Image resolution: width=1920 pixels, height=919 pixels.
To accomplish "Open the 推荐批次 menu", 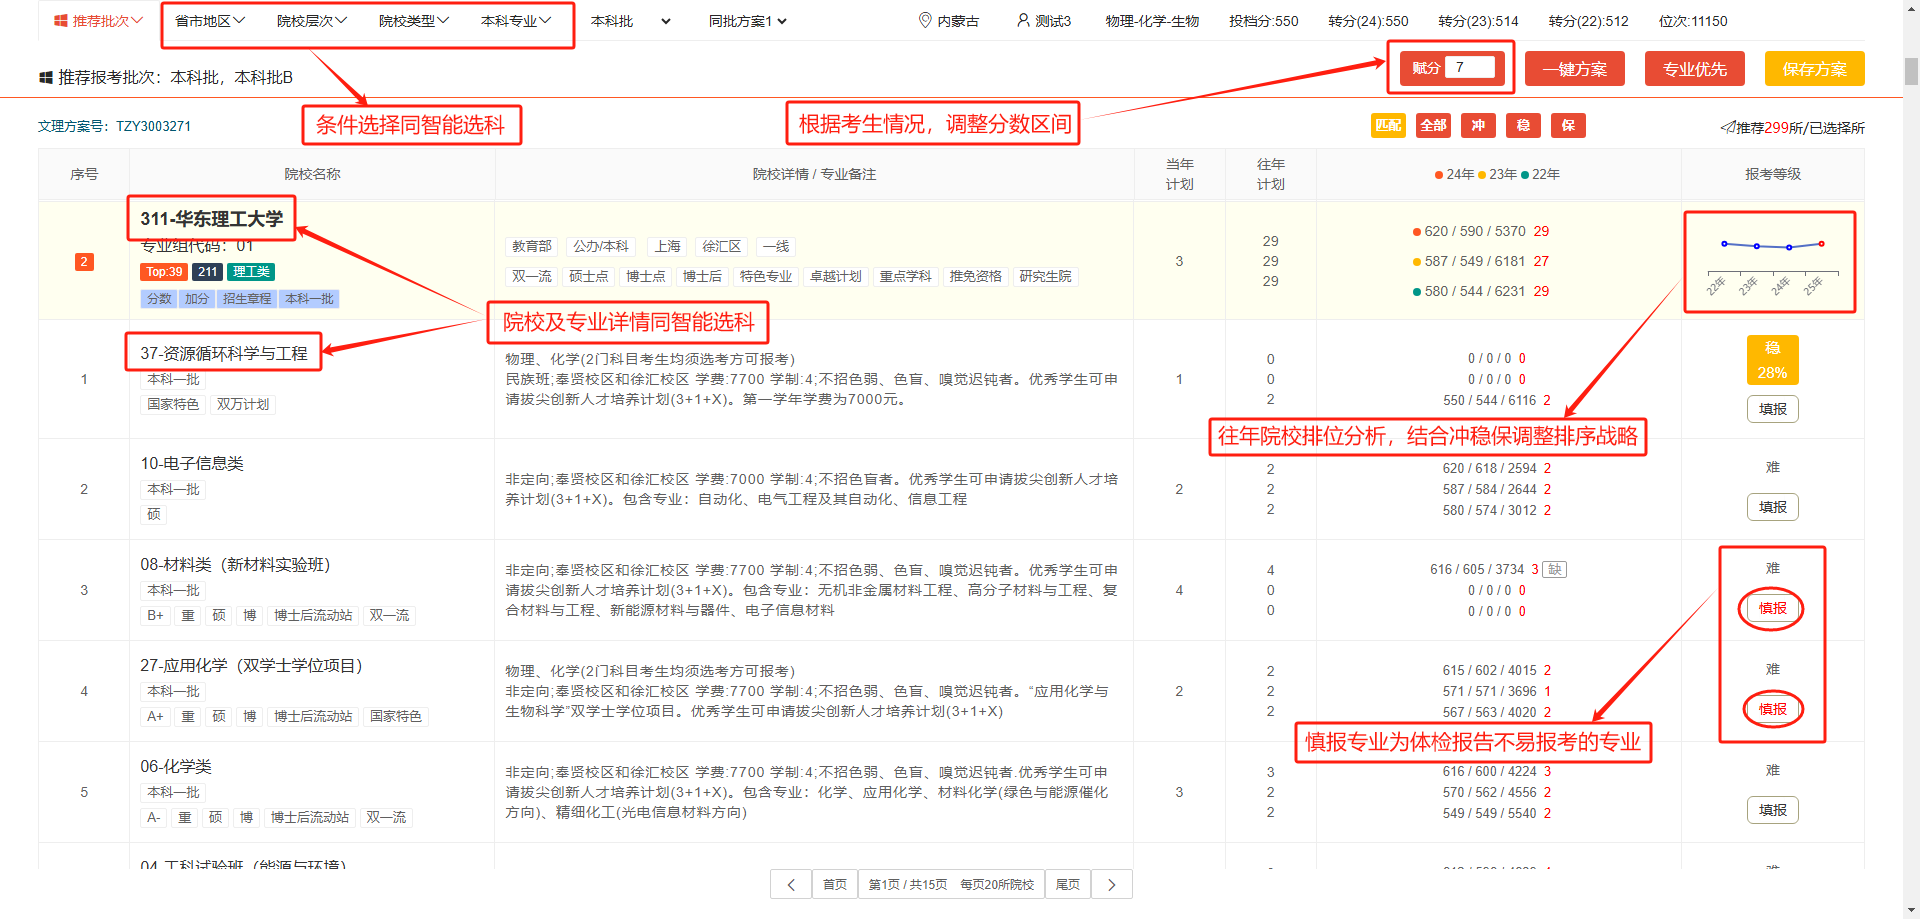I will point(99,21).
